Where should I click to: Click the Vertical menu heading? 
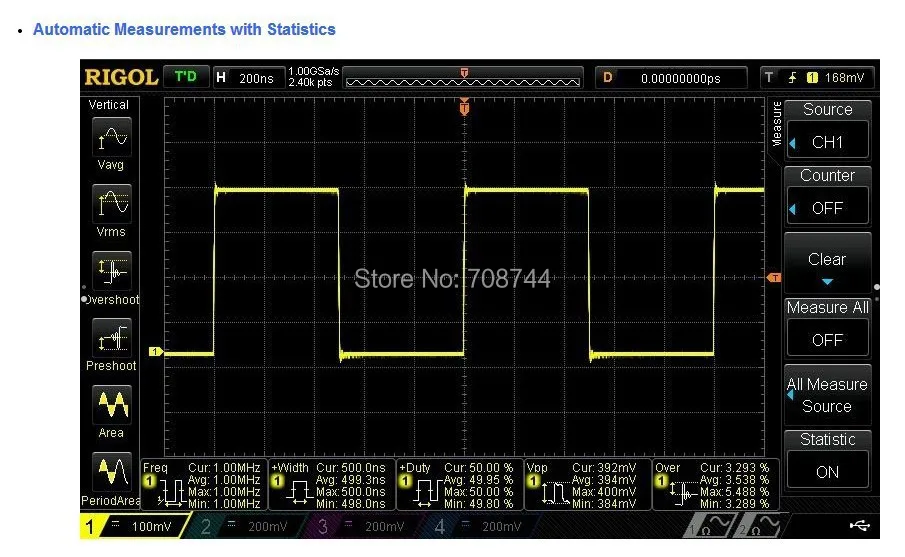[x=109, y=104]
